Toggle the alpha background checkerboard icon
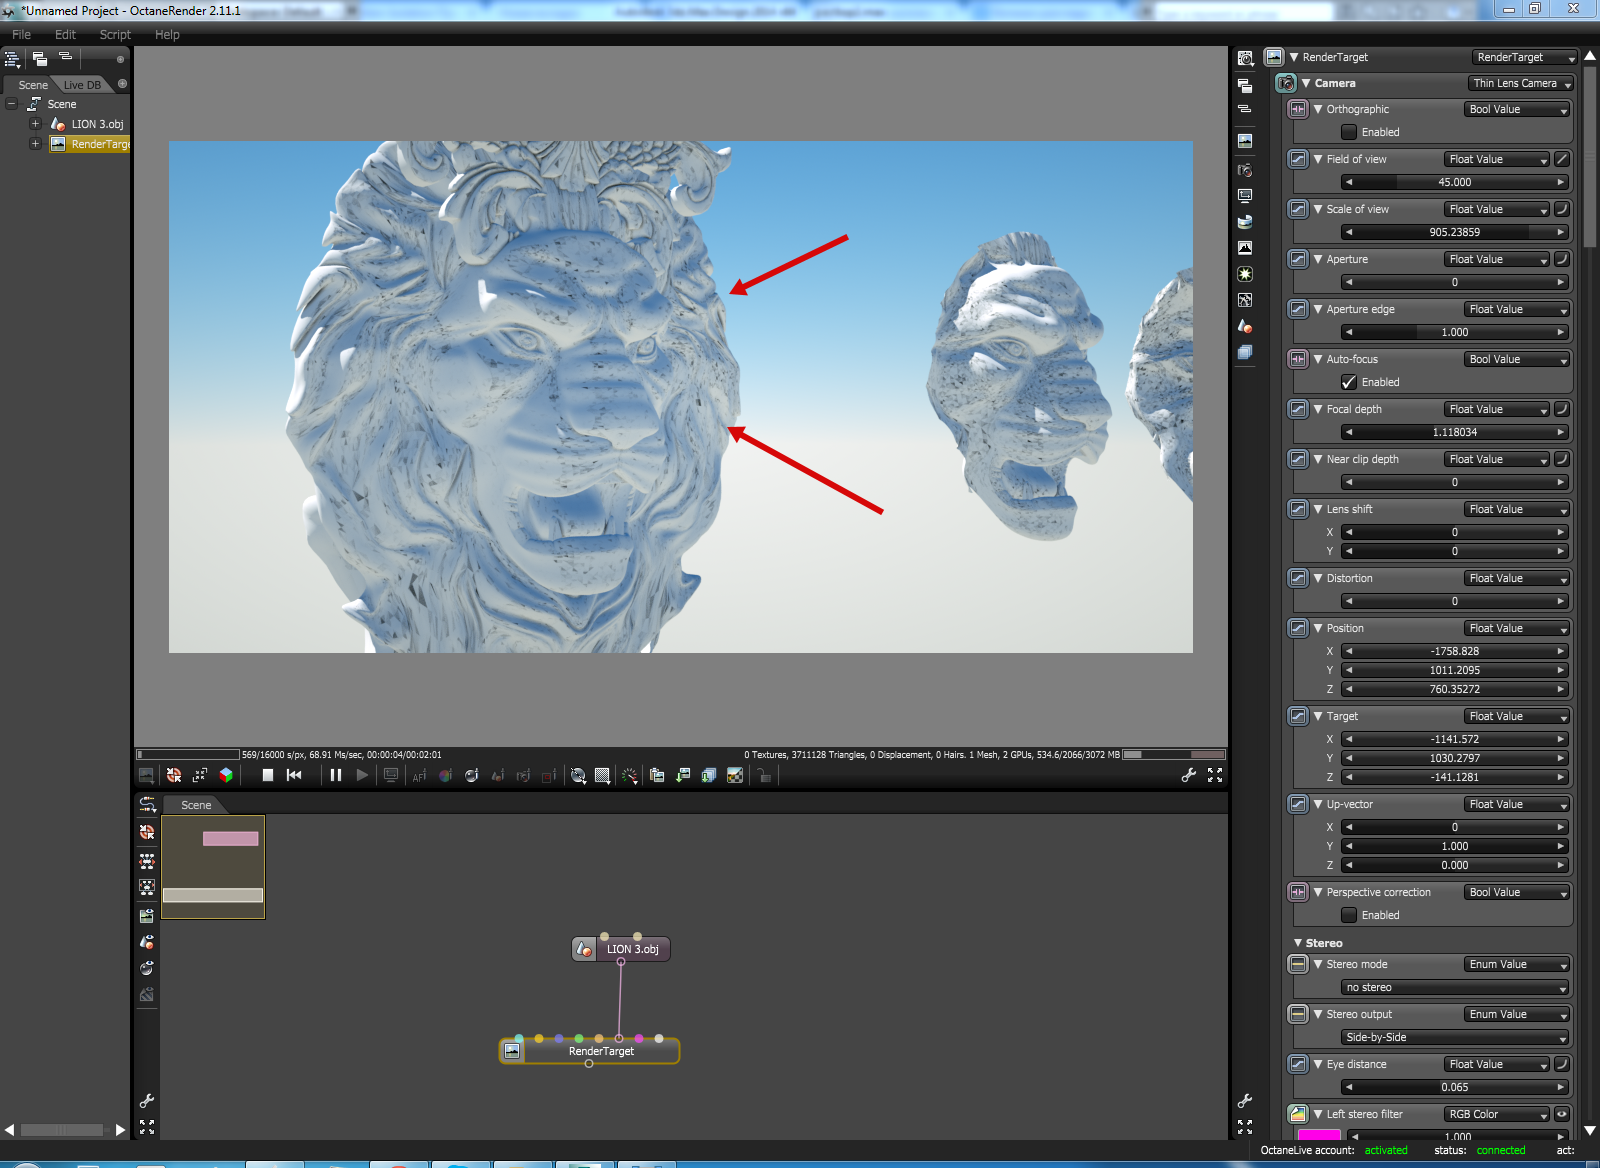 pyautogui.click(x=735, y=775)
